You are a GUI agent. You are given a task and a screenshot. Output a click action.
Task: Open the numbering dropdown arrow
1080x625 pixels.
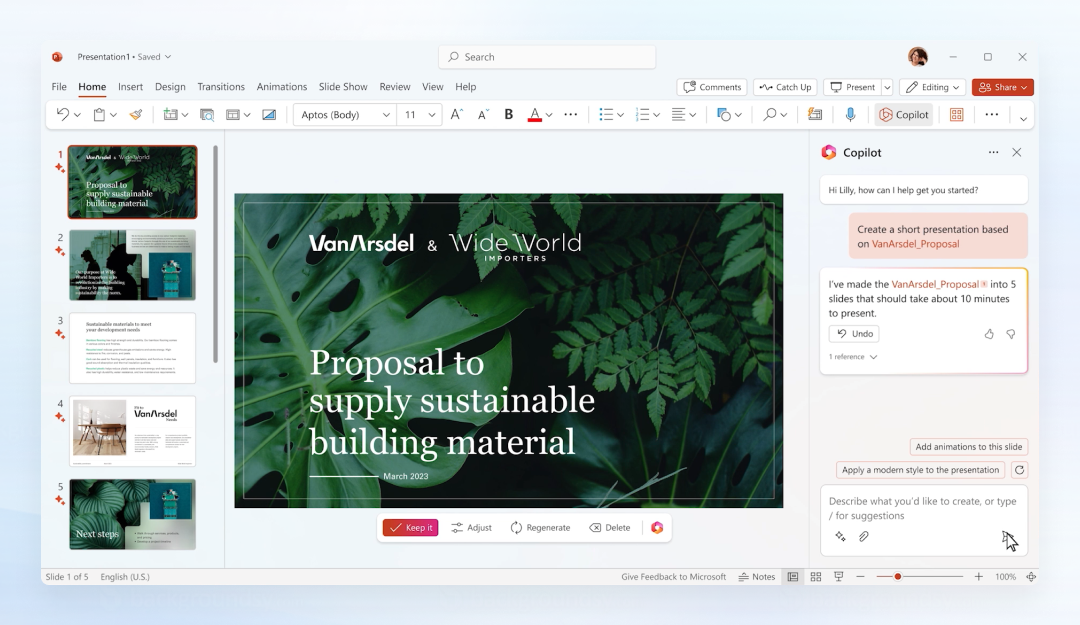coord(656,115)
